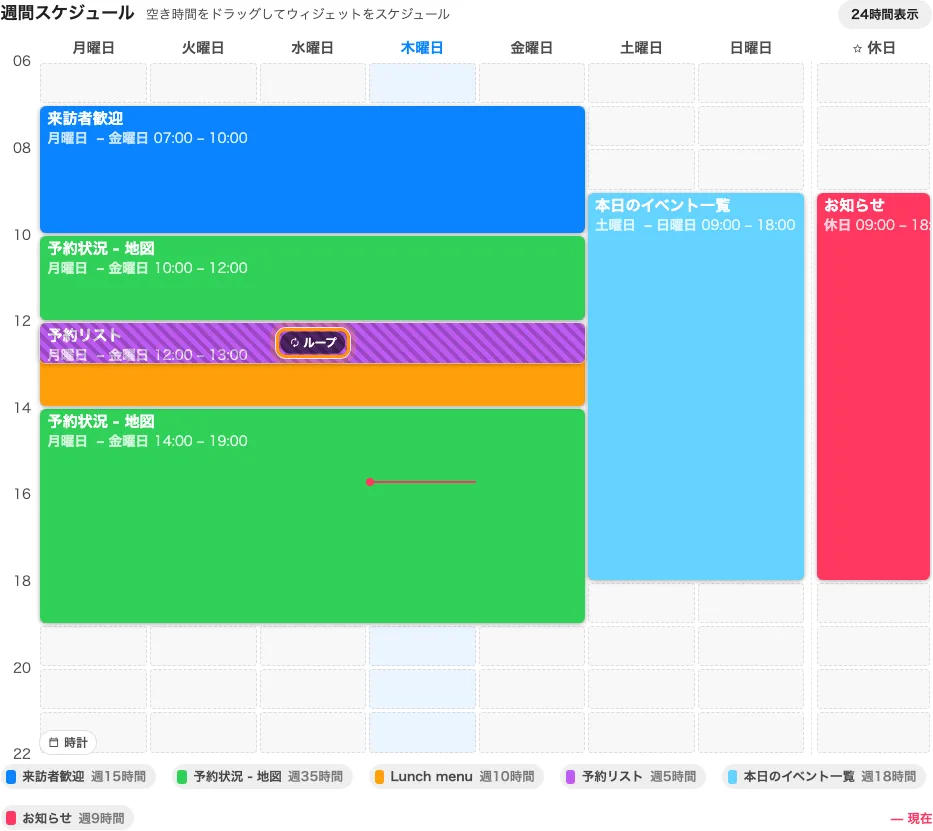
Task: Click the red current-time marker dot
Action: pyautogui.click(x=370, y=482)
